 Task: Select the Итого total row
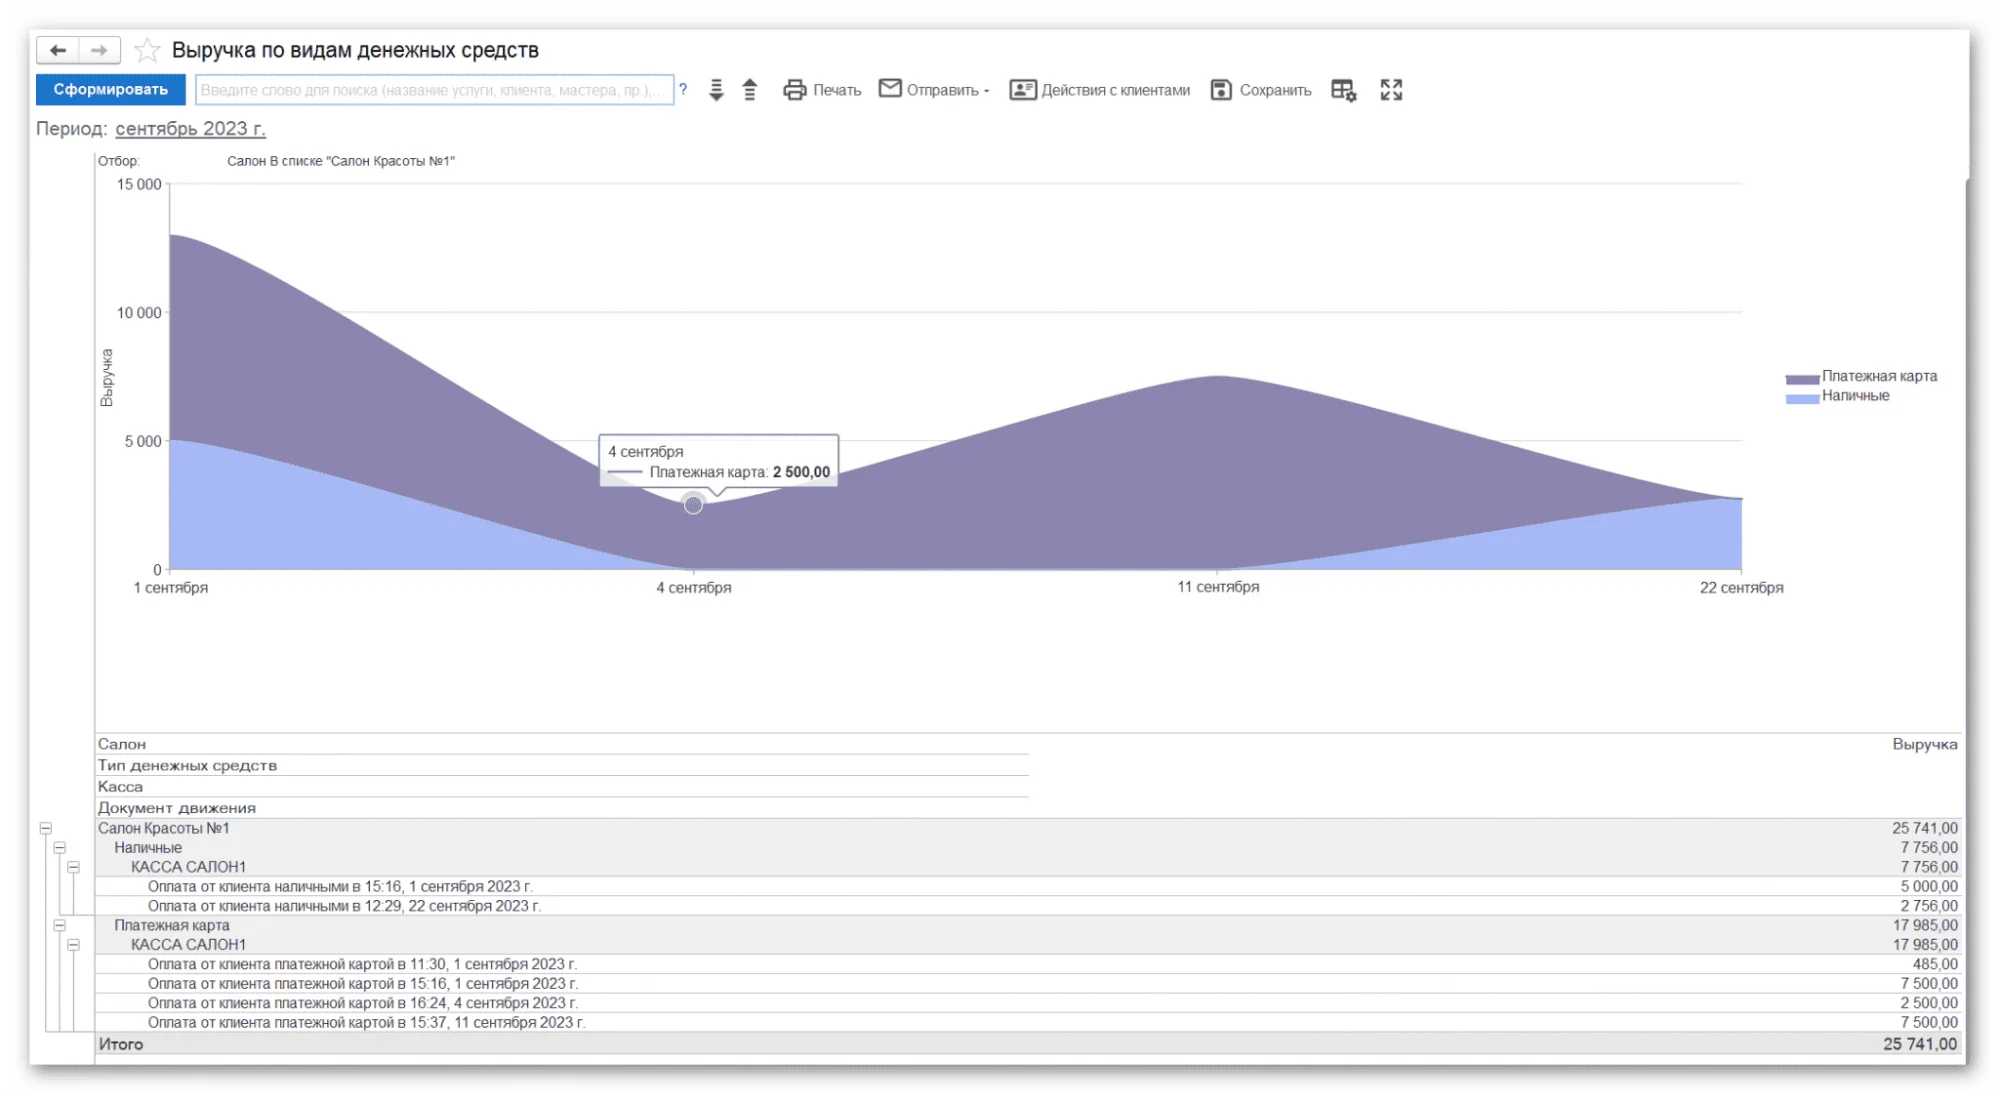tap(1028, 1044)
